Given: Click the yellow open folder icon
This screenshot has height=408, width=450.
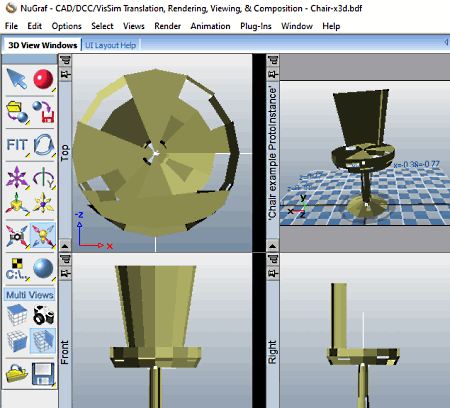Looking at the screenshot, I should point(17,373).
